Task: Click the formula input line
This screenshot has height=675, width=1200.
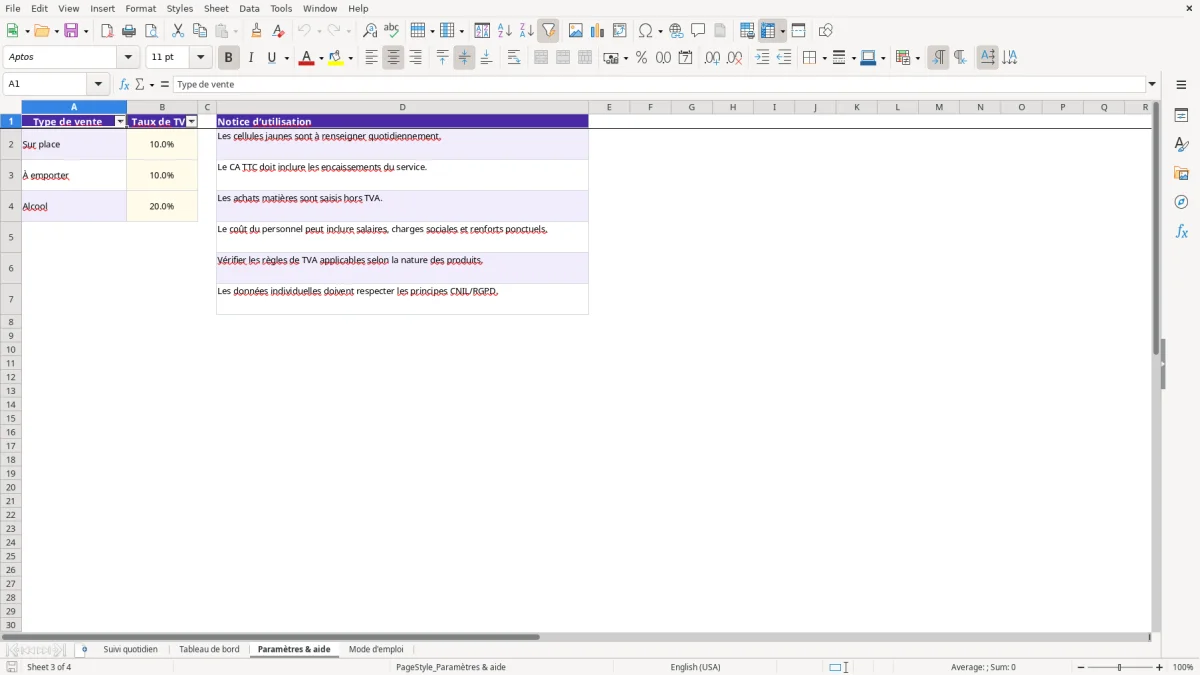Action: pos(660,85)
